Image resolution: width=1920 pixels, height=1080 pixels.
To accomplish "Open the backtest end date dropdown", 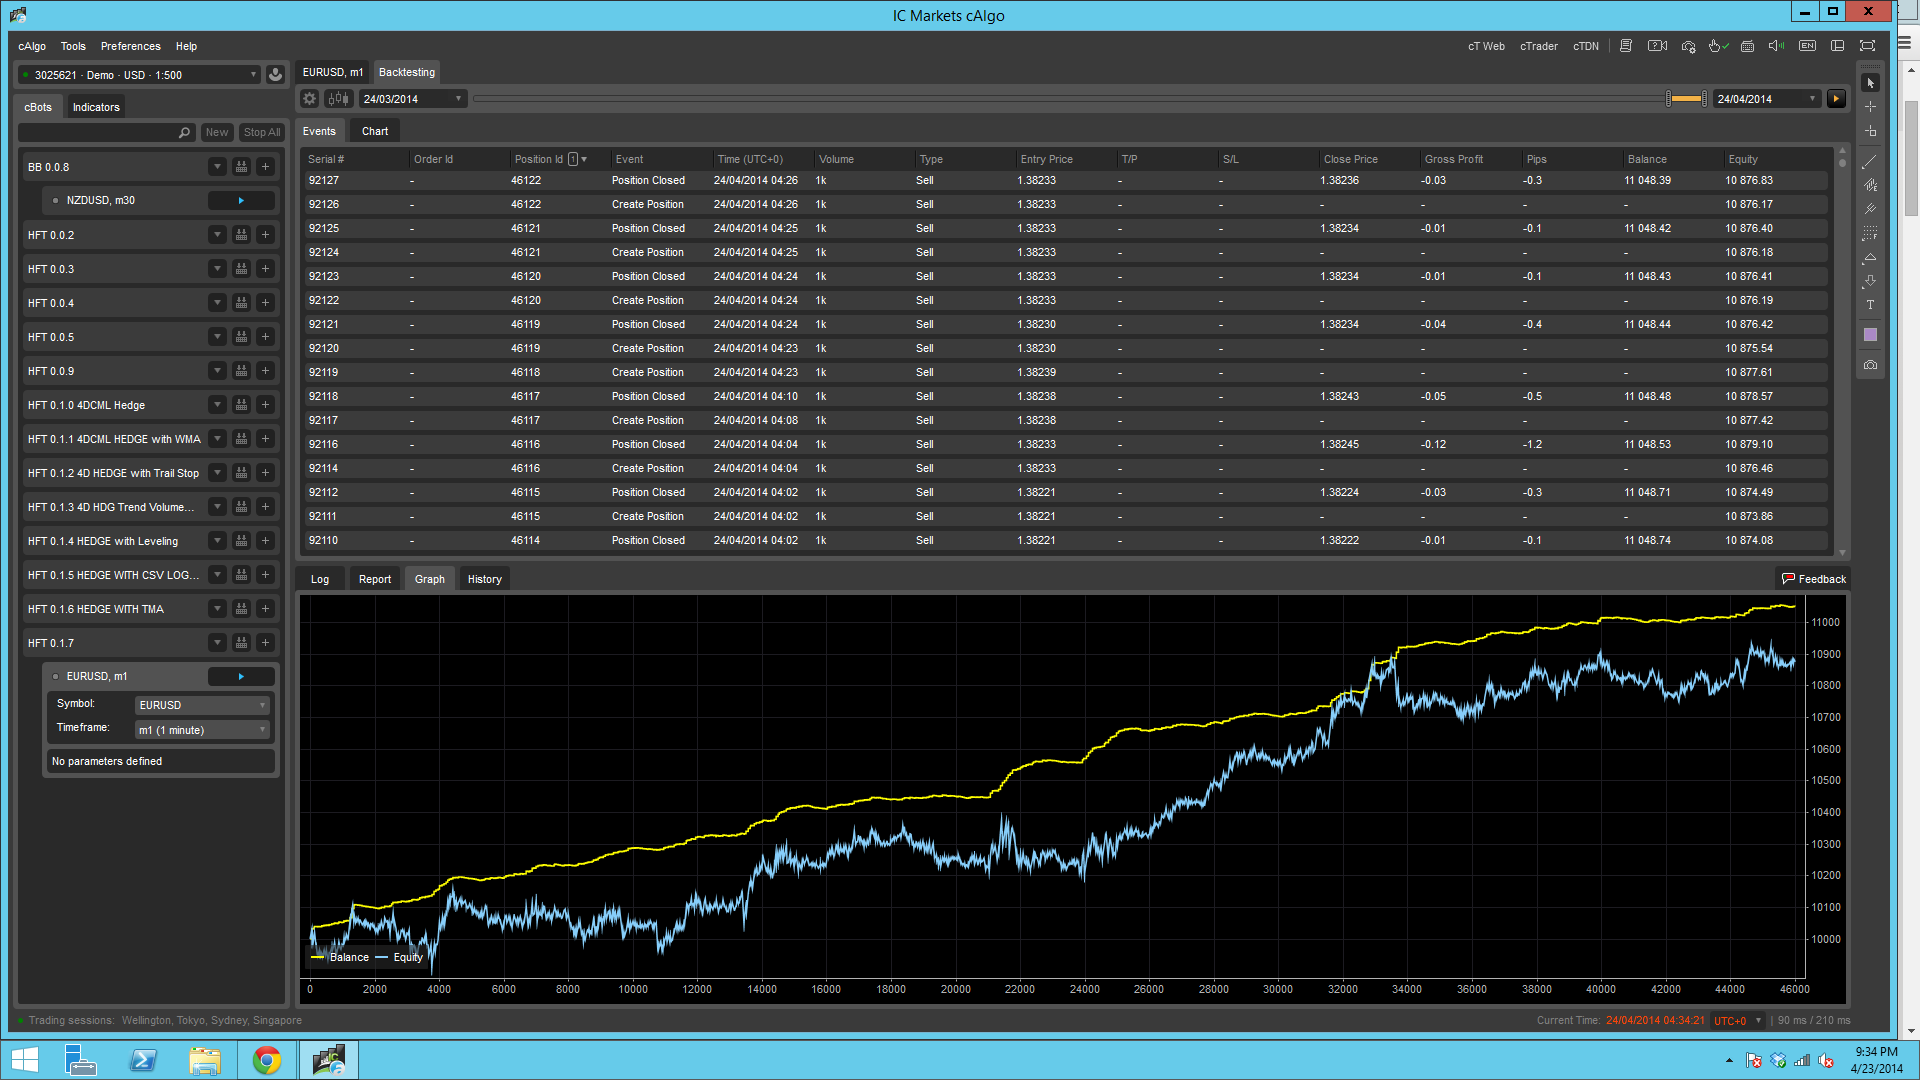I will point(1767,99).
